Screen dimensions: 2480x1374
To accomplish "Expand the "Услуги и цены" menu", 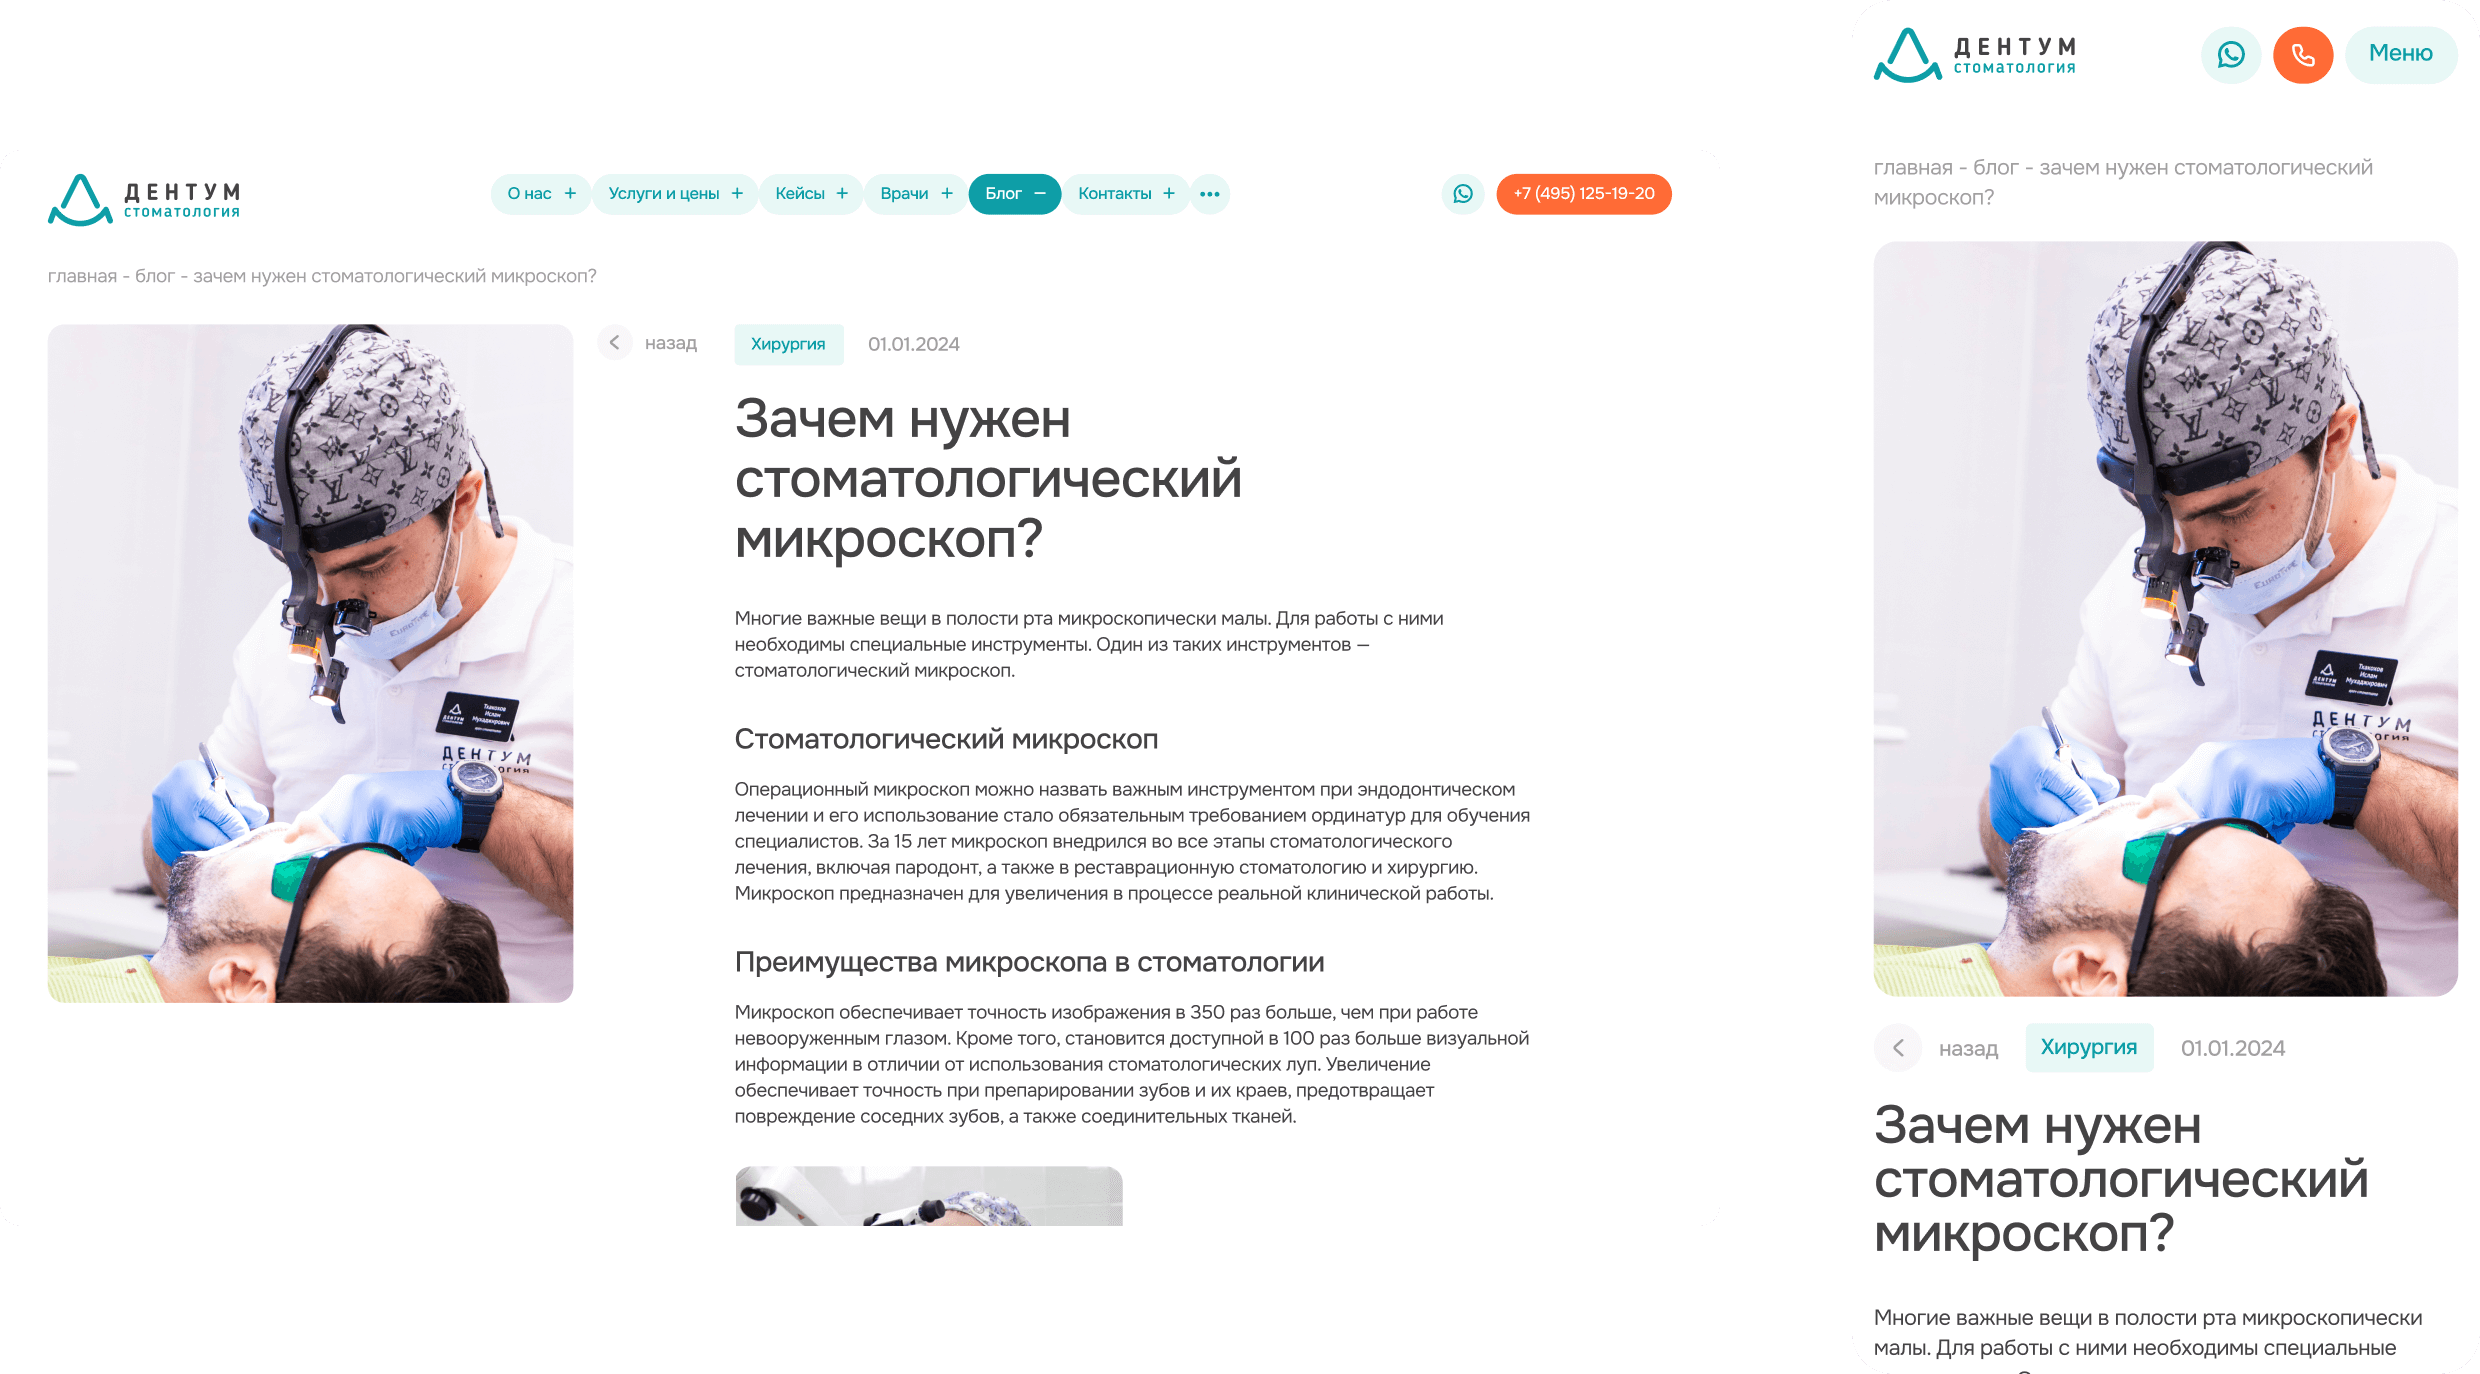I will coord(675,194).
